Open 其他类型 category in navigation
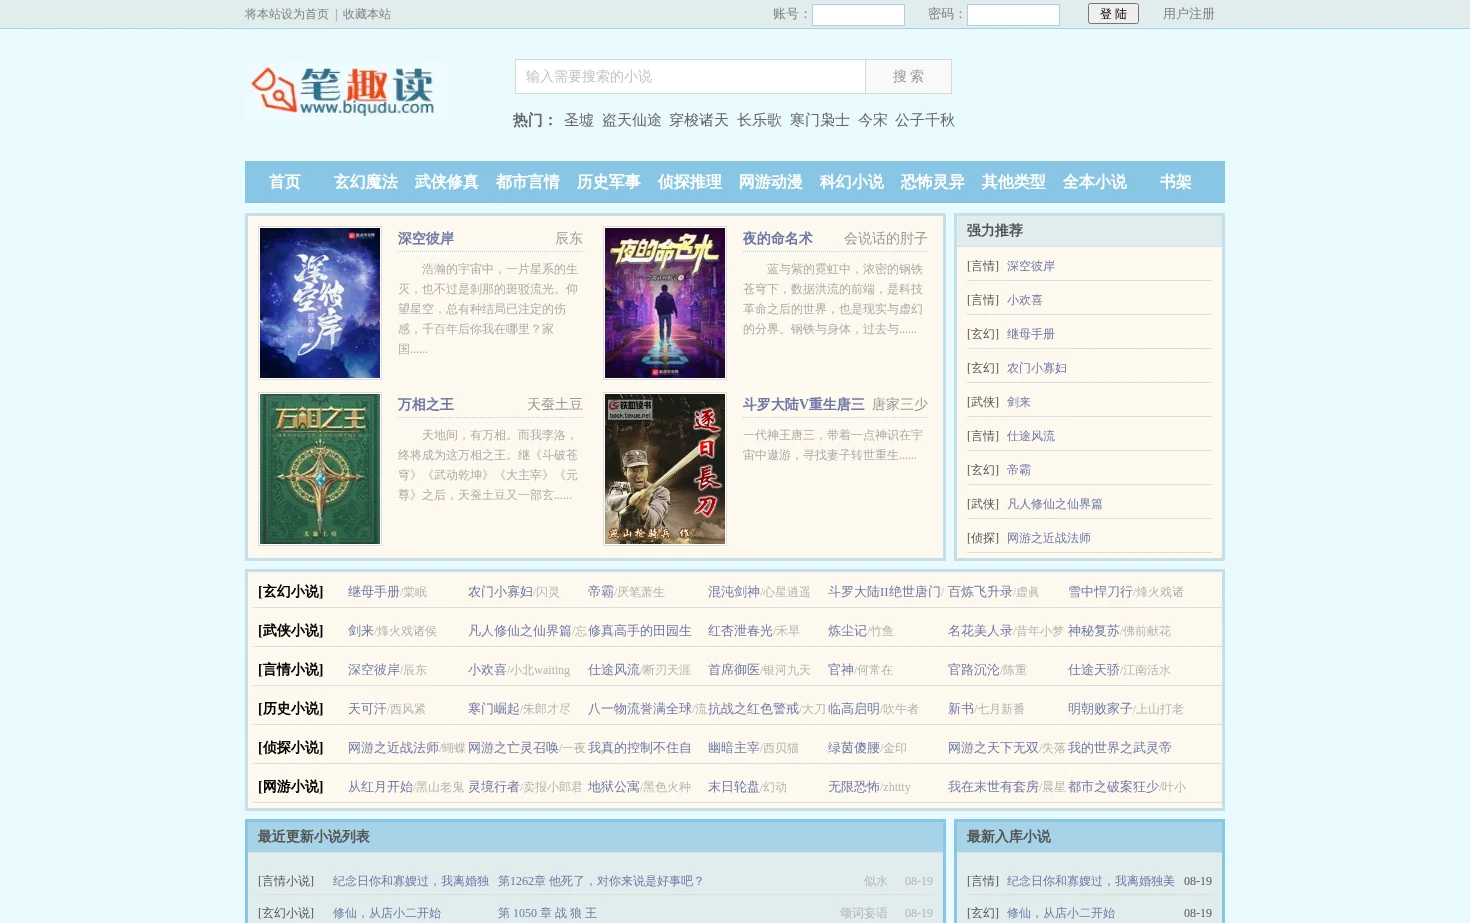 click(1014, 182)
